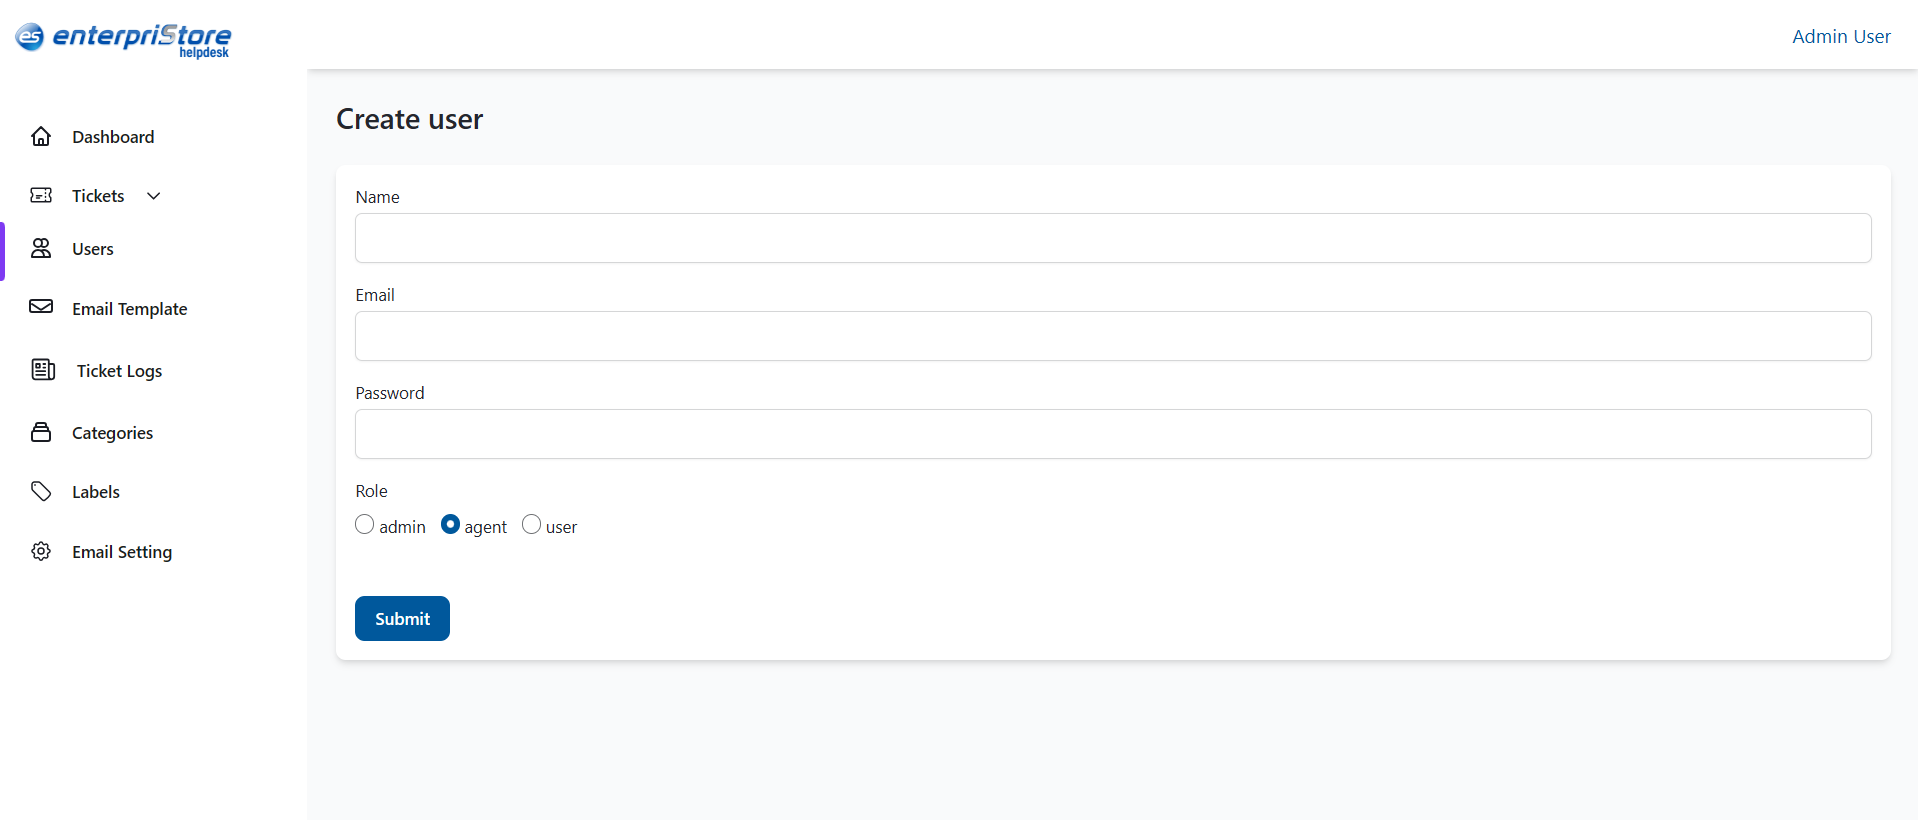Click the Password input field

pyautogui.click(x=1112, y=433)
